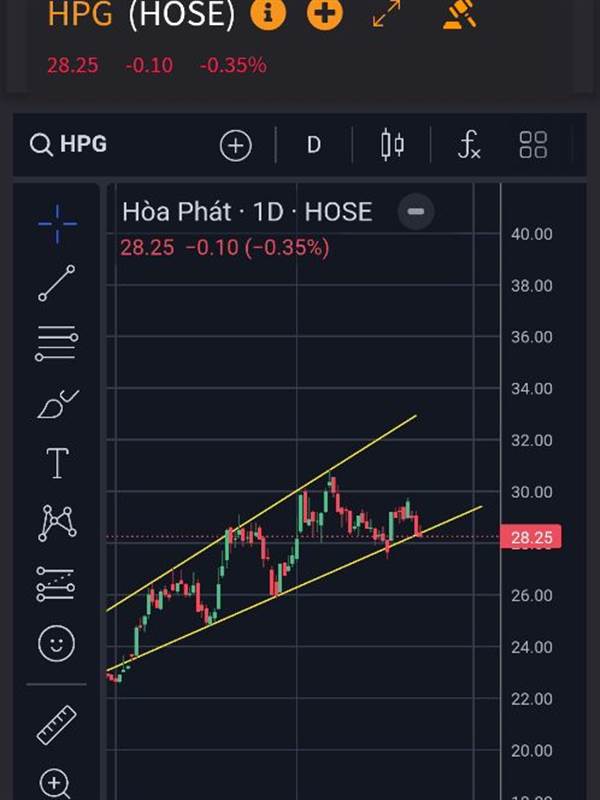The image size is (600, 800).
Task: Click the orange info icon beside HPG
Action: (268, 13)
